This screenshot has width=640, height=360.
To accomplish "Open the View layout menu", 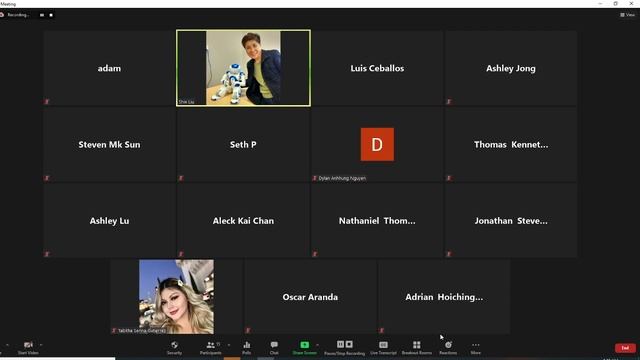I will click(628, 15).
